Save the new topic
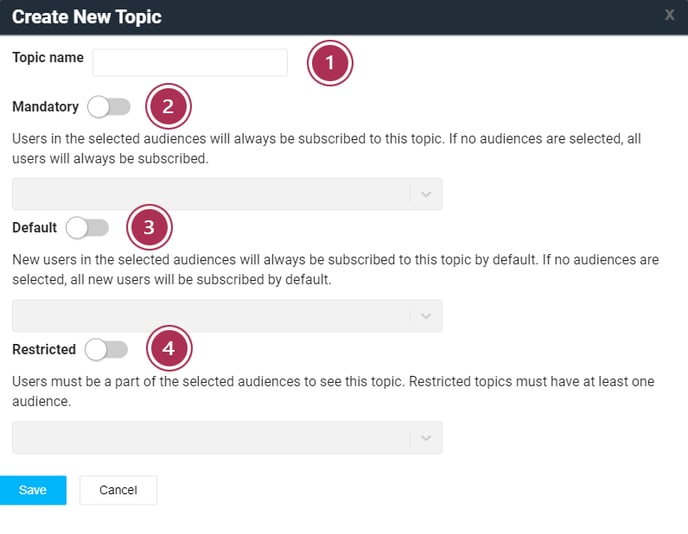The width and height of the screenshot is (688, 534). pyautogui.click(x=33, y=490)
